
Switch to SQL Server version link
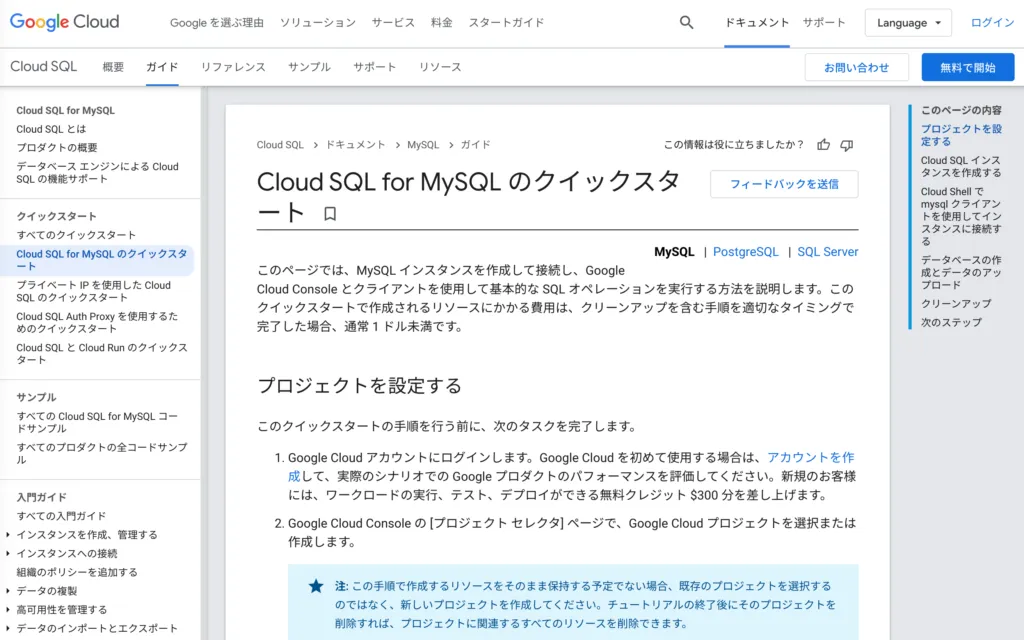[x=827, y=252]
